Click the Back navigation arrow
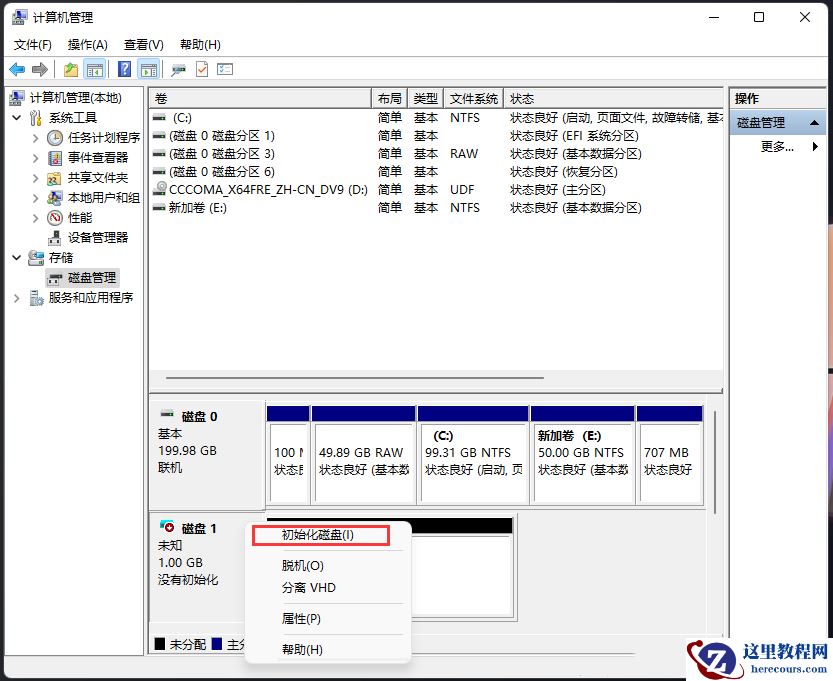Screen dimensions: 833x681 (17, 68)
